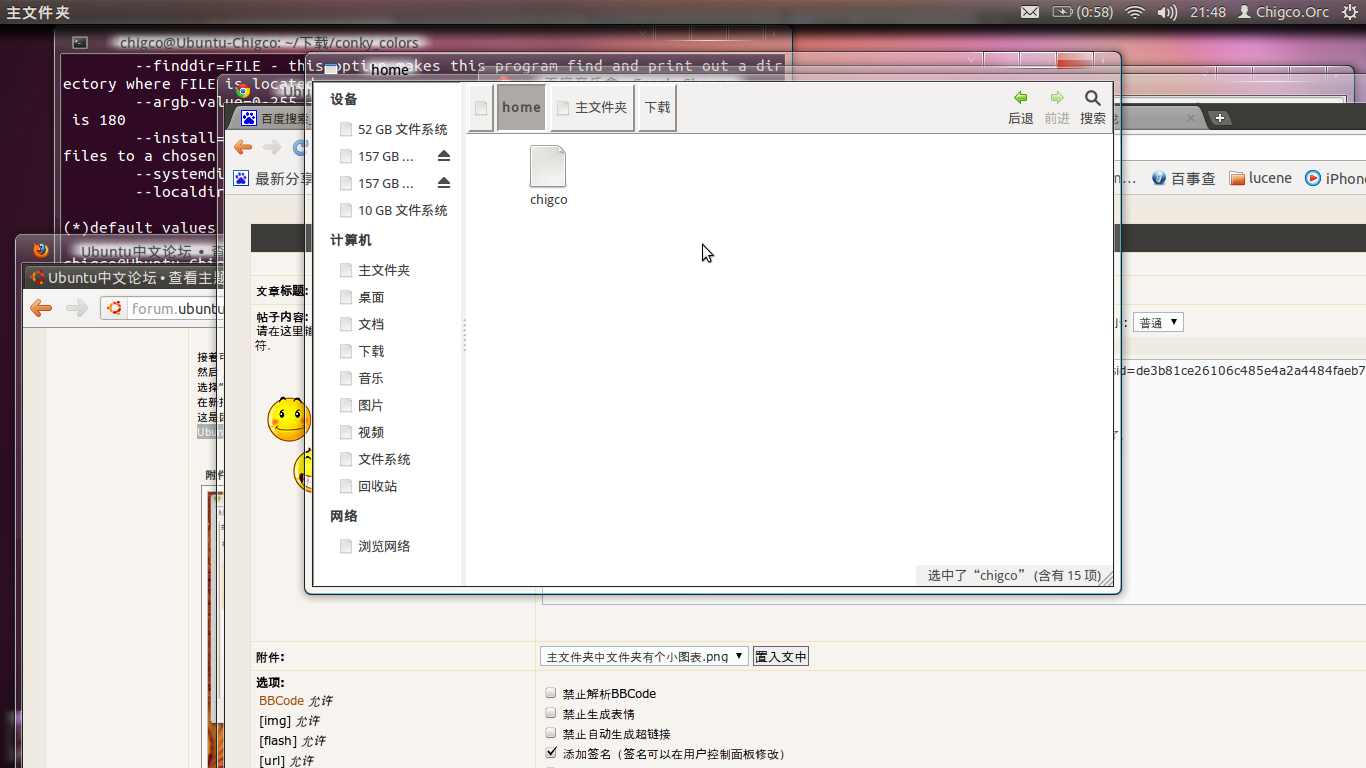Viewport: 1366px width, 768px height.
Task: Open the sound volume indicator
Action: pos(1167,12)
